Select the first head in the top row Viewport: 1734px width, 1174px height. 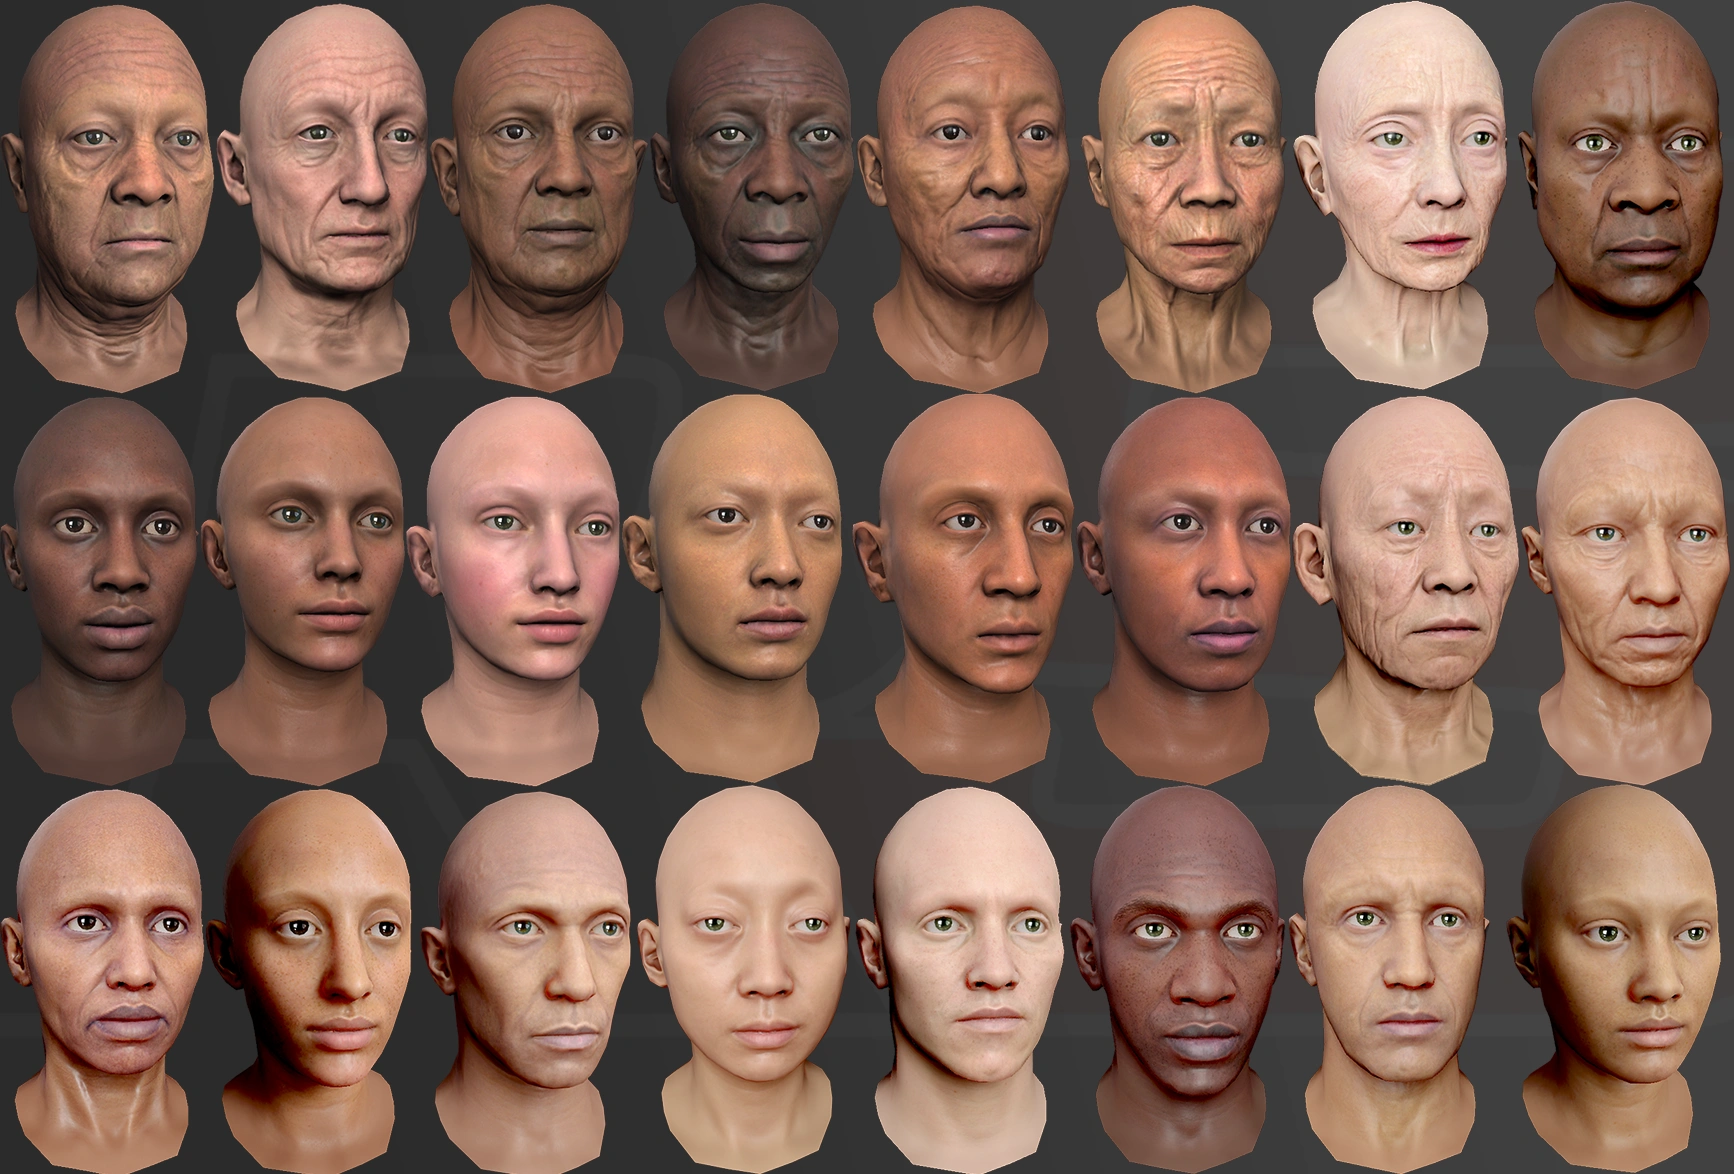(107, 200)
